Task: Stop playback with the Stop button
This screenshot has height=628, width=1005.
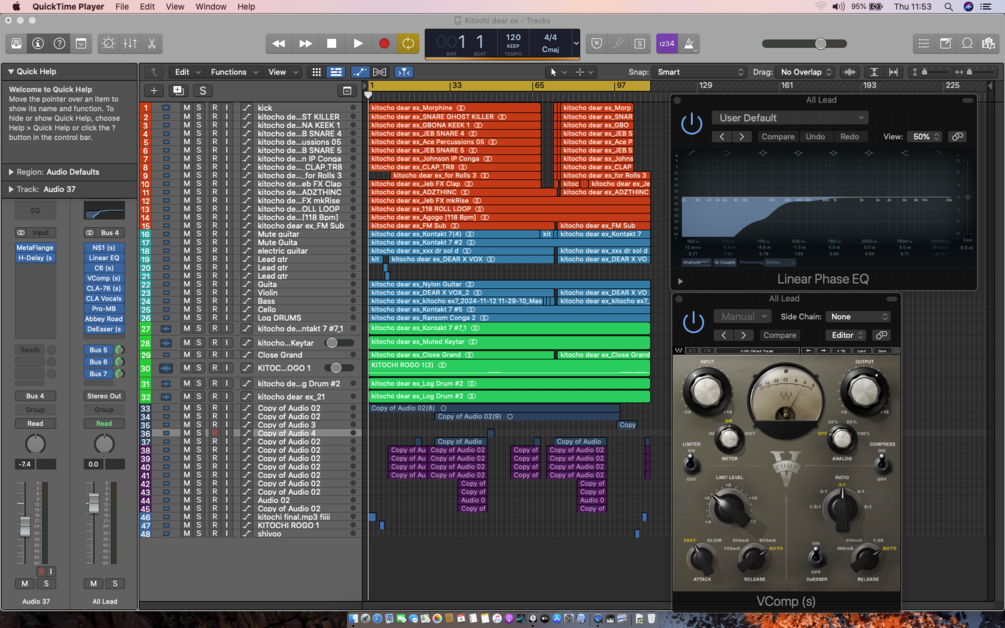Action: click(331, 44)
